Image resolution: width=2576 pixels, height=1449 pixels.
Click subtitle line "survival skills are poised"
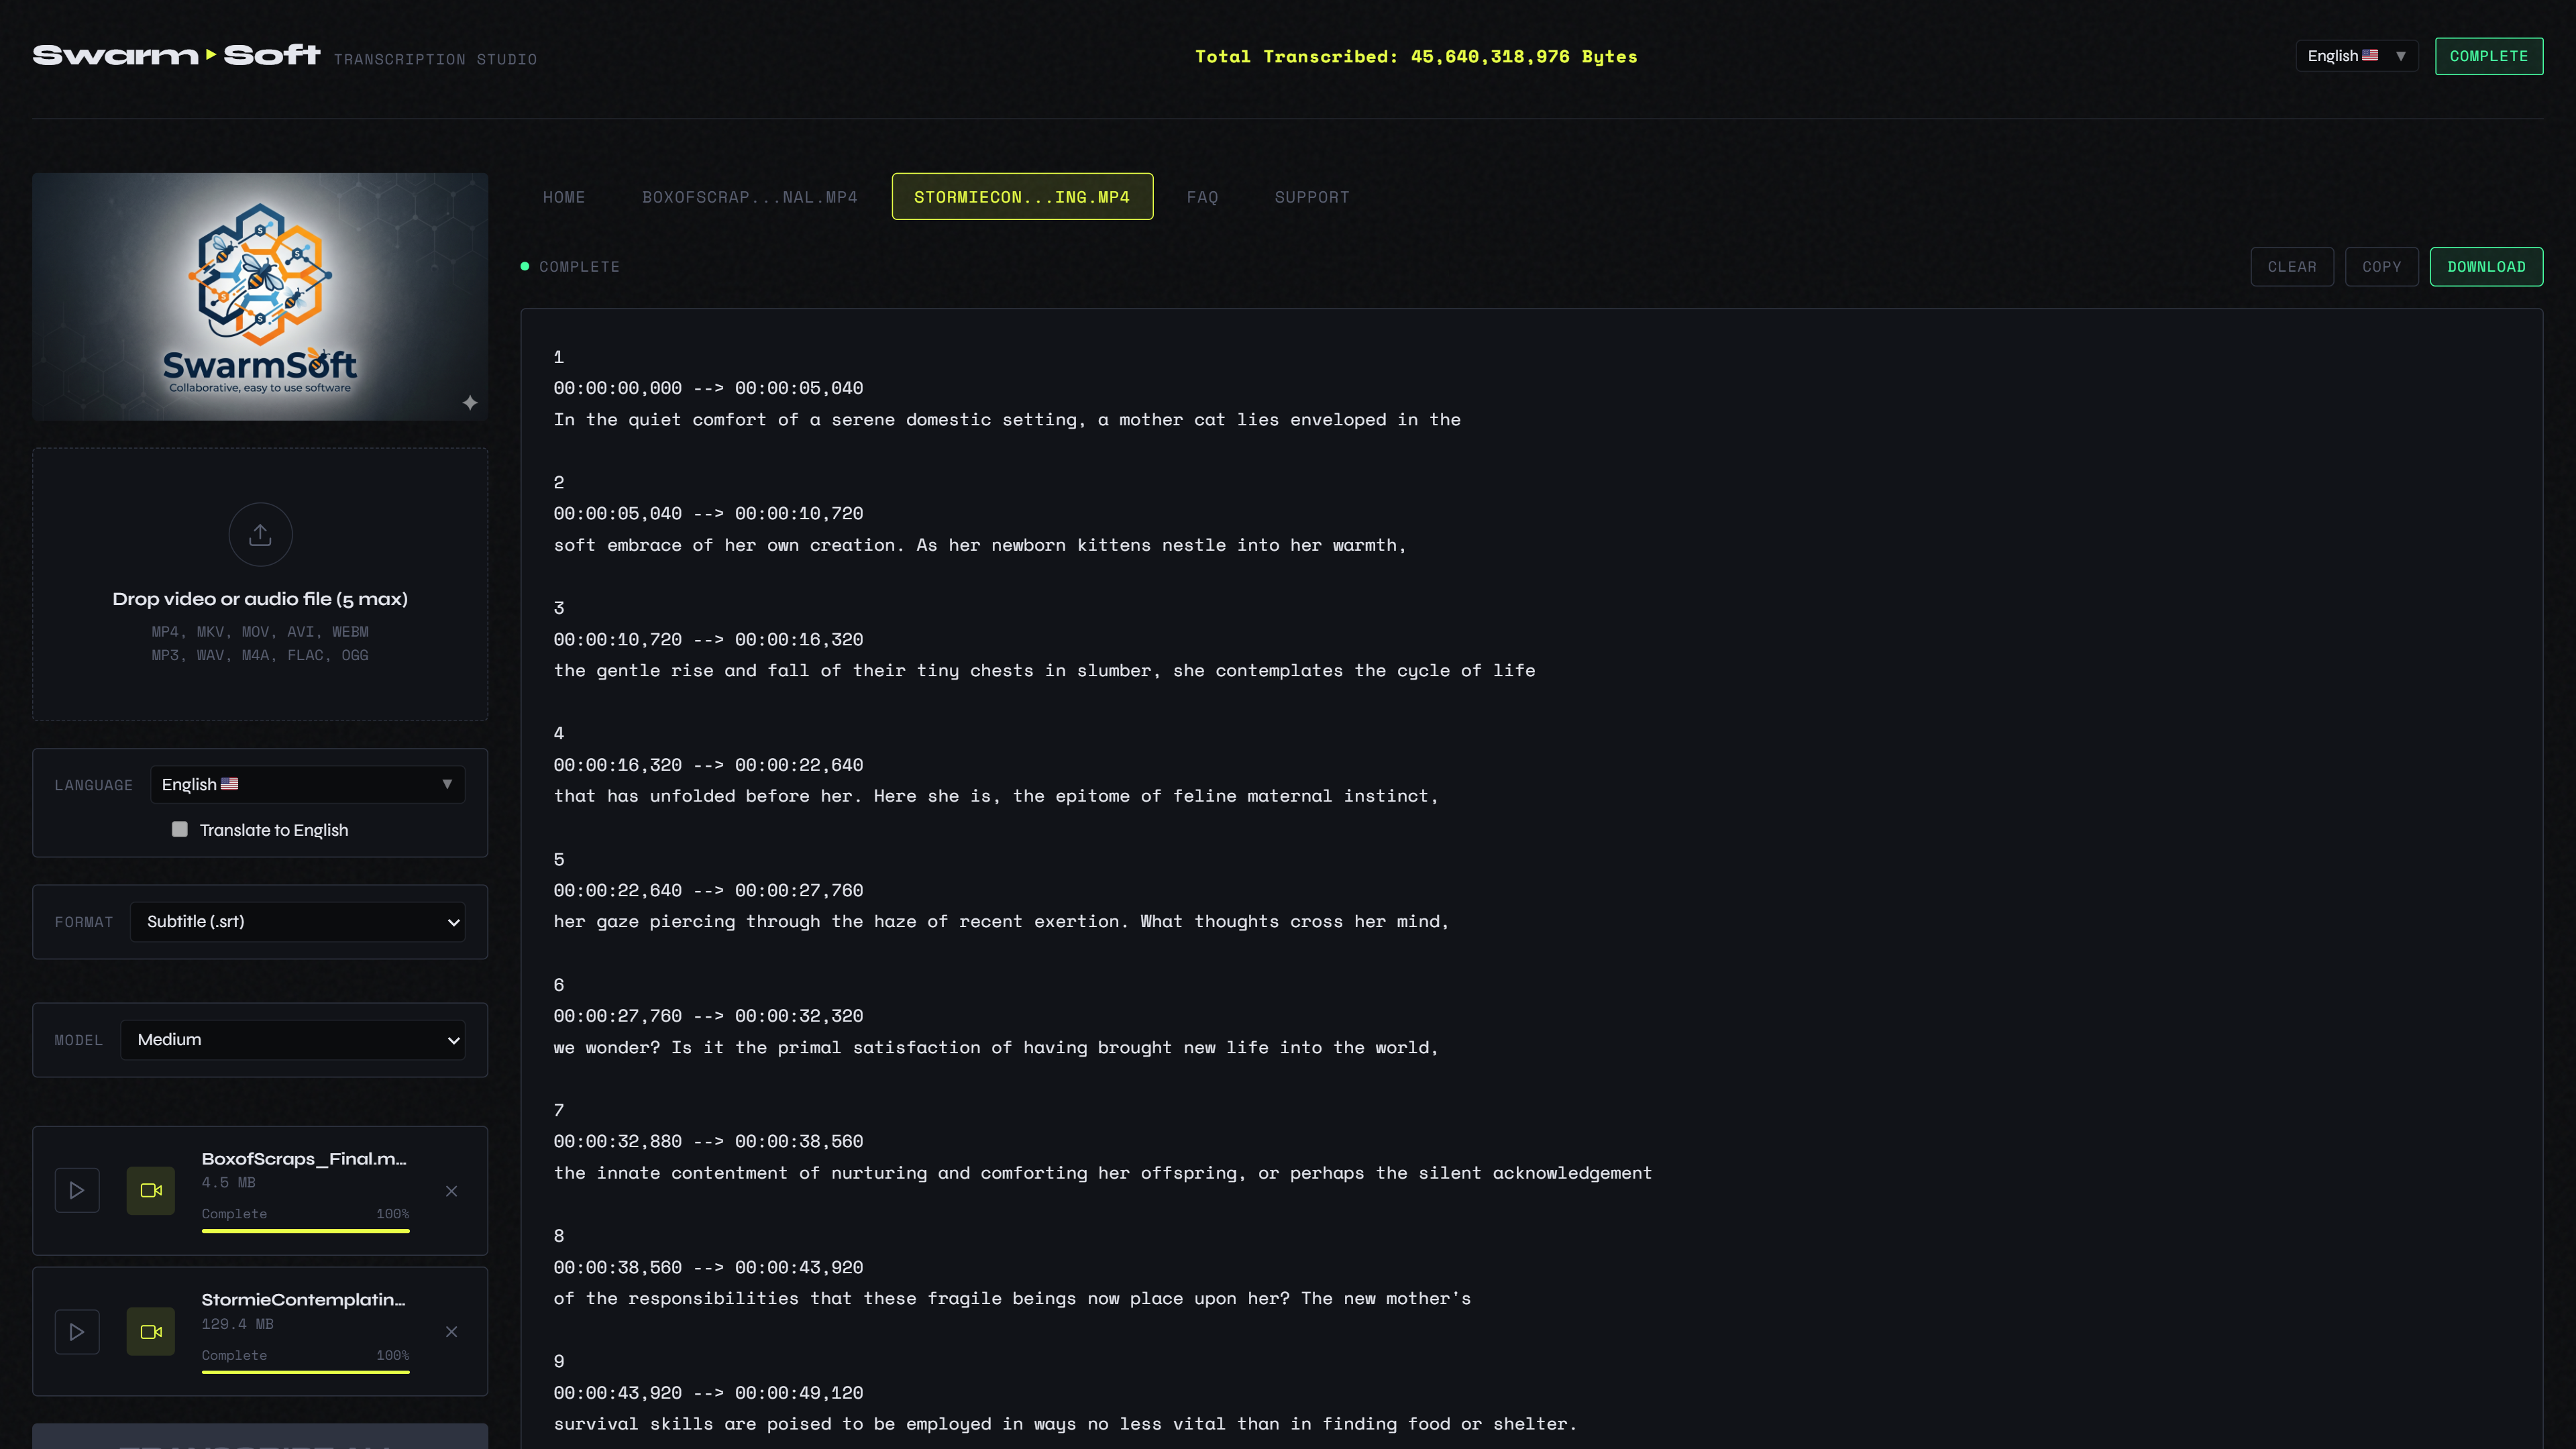(1065, 1424)
